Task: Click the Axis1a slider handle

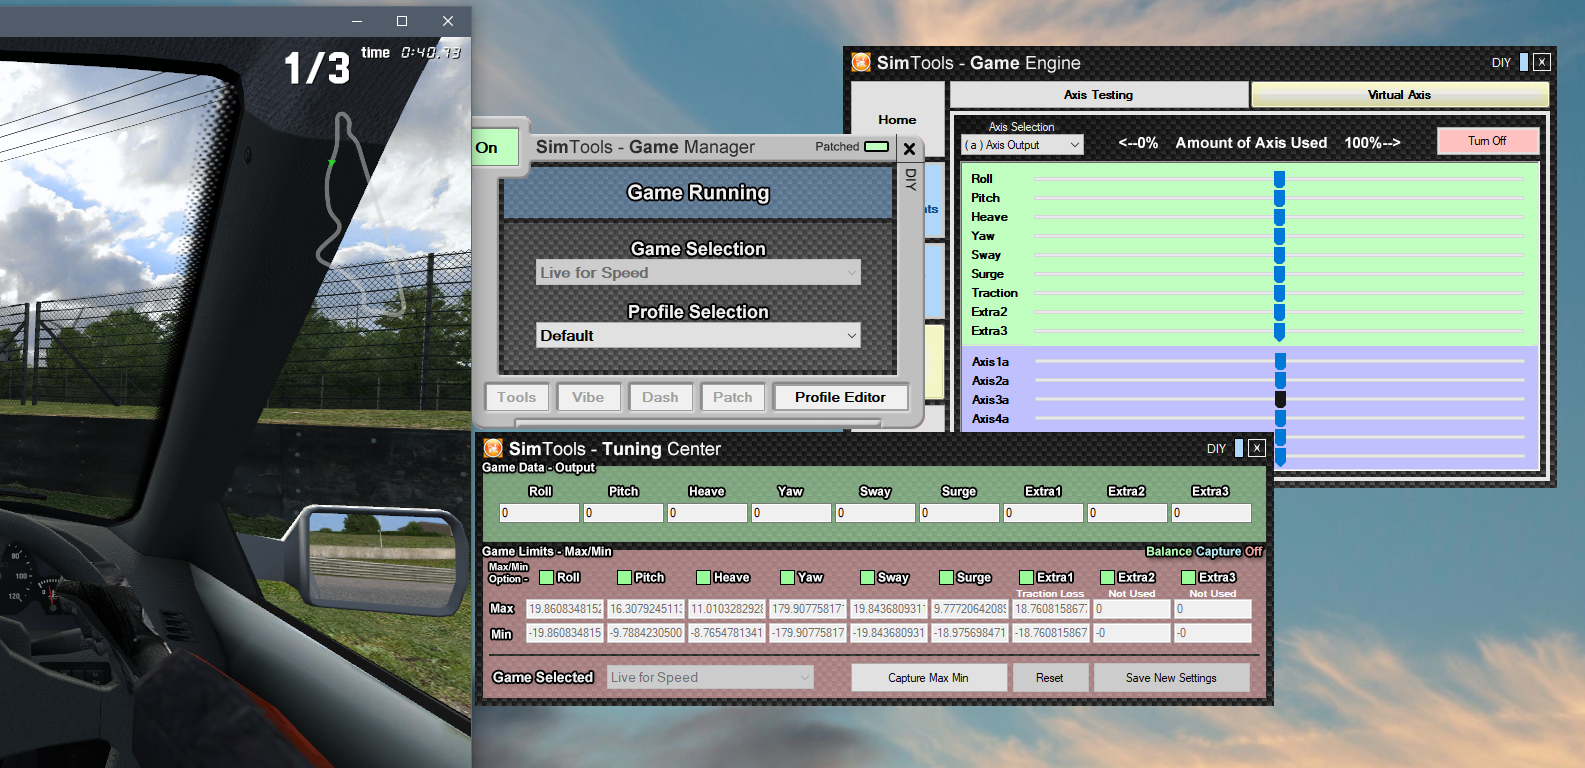Action: (1280, 362)
